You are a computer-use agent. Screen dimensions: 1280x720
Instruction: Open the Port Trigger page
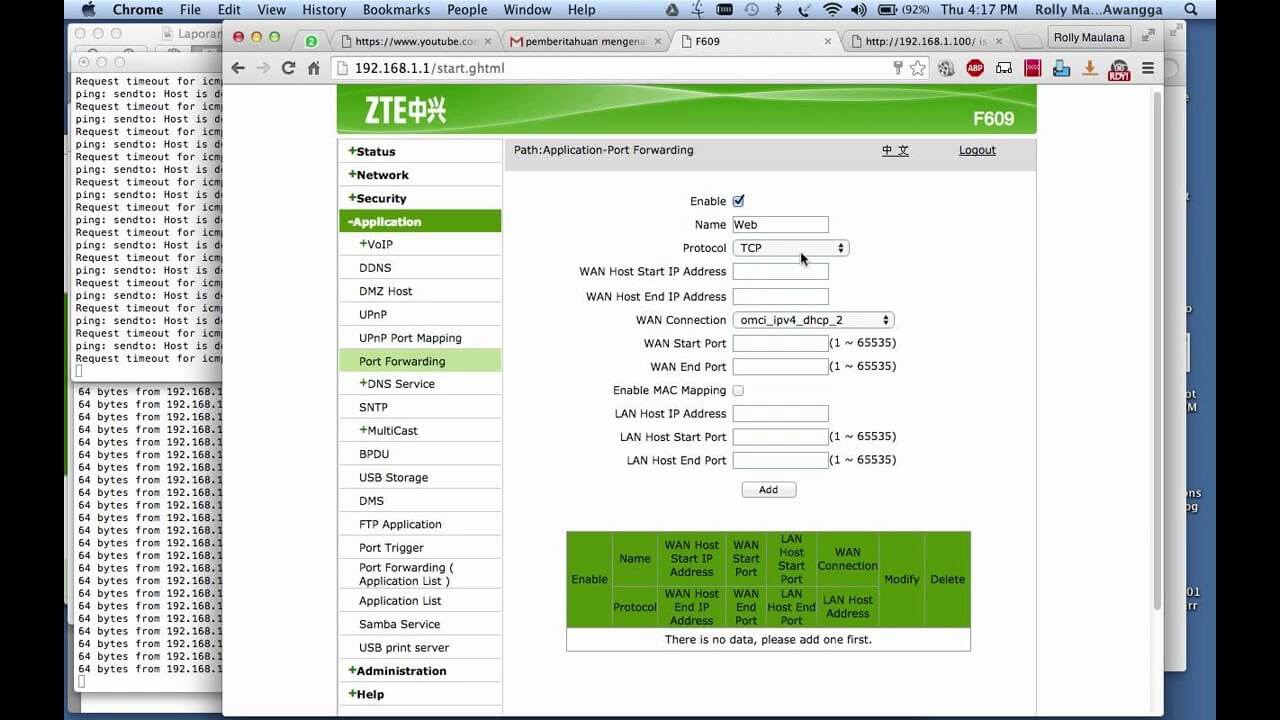(x=391, y=547)
